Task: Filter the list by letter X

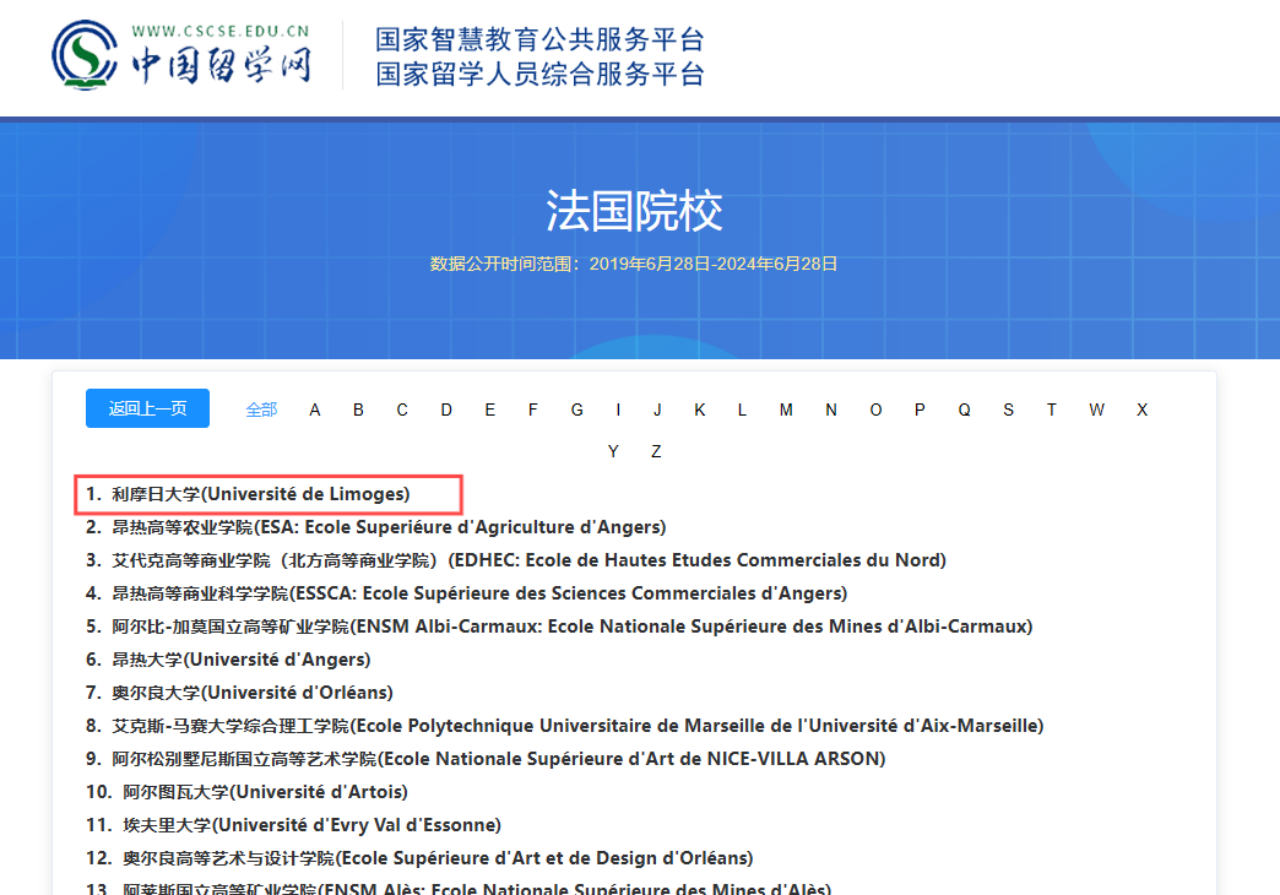Action: pos(1141,410)
